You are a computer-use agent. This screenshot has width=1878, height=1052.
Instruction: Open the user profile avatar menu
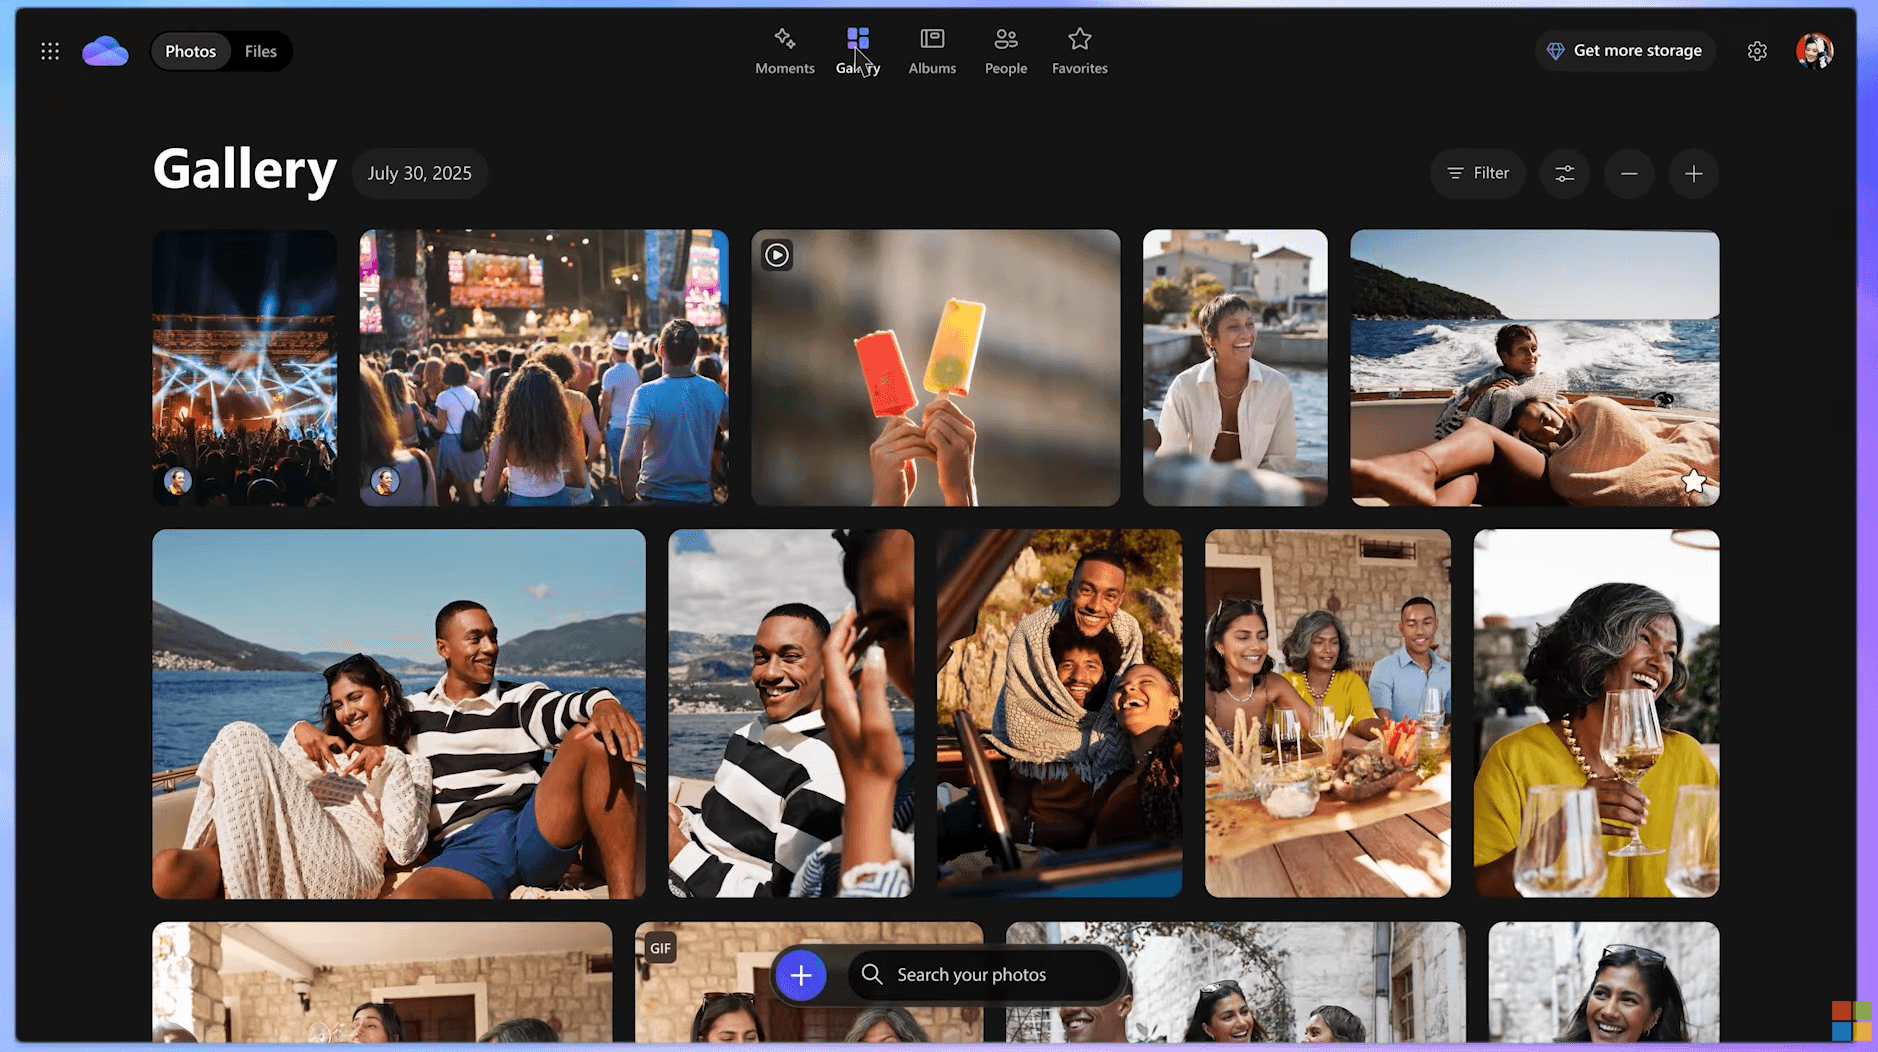coord(1813,51)
